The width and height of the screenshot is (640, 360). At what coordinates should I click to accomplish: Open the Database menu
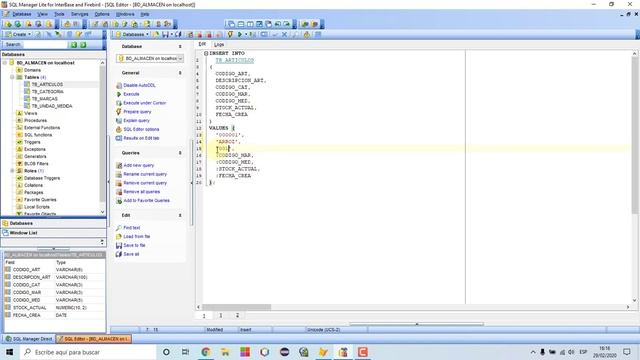[22, 14]
